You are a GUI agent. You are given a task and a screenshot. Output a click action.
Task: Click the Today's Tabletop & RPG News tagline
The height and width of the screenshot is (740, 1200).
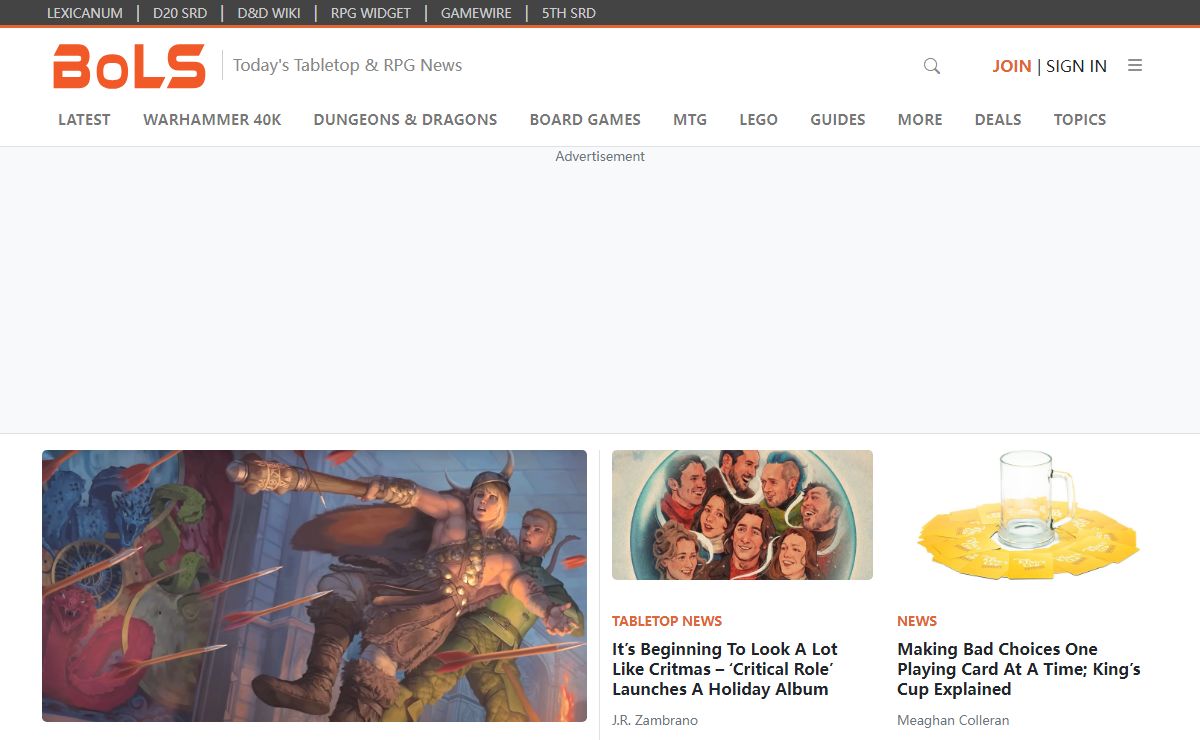(x=347, y=65)
